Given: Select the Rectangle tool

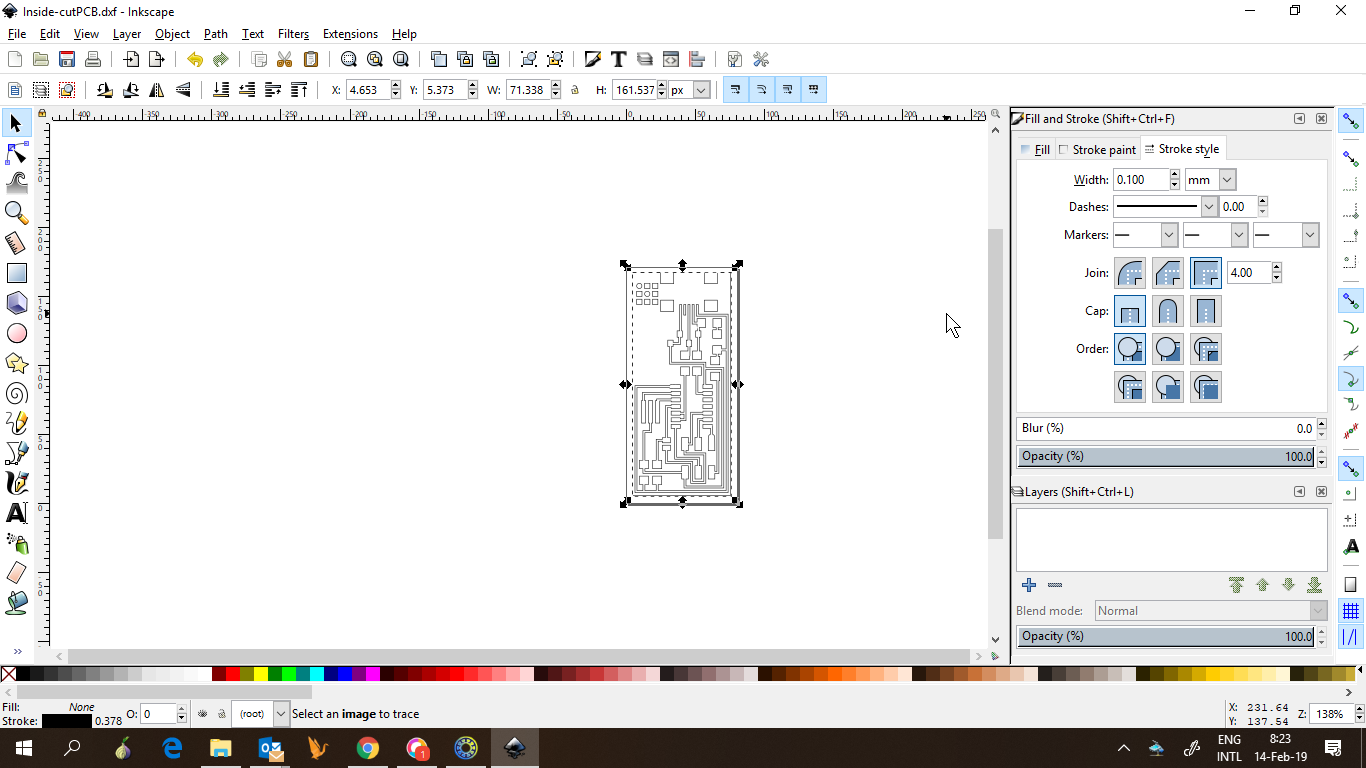Looking at the screenshot, I should coord(16,273).
